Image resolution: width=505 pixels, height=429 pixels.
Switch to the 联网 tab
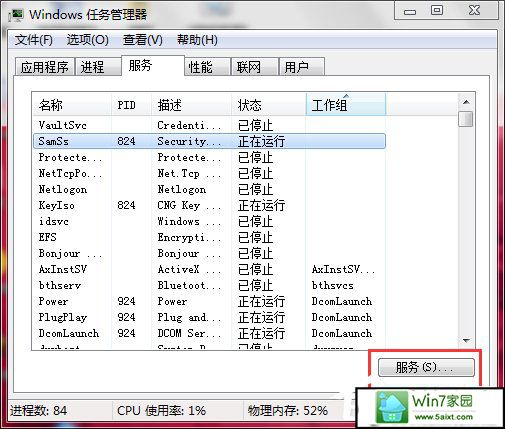coord(255,67)
